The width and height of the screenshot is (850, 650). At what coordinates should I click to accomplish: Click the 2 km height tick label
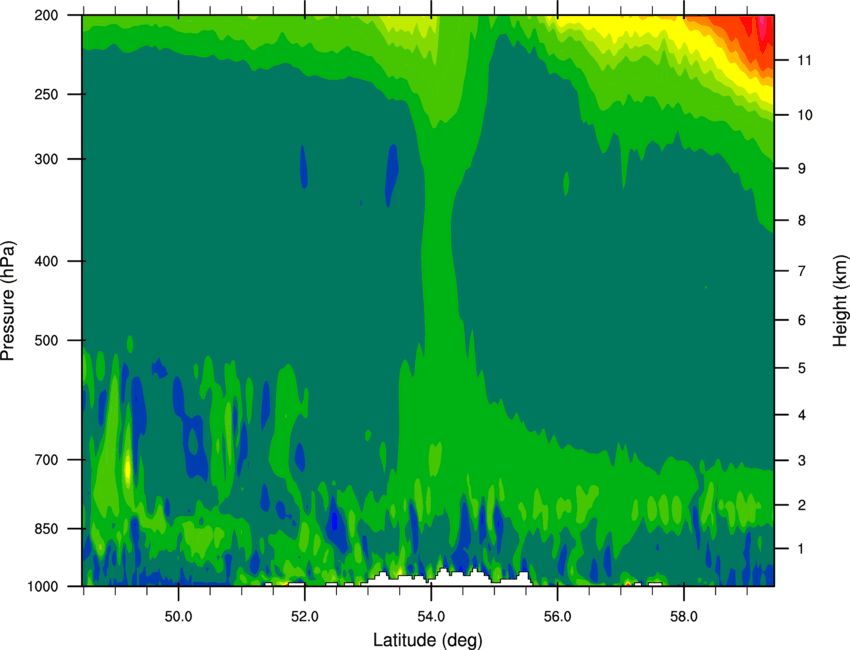point(802,505)
